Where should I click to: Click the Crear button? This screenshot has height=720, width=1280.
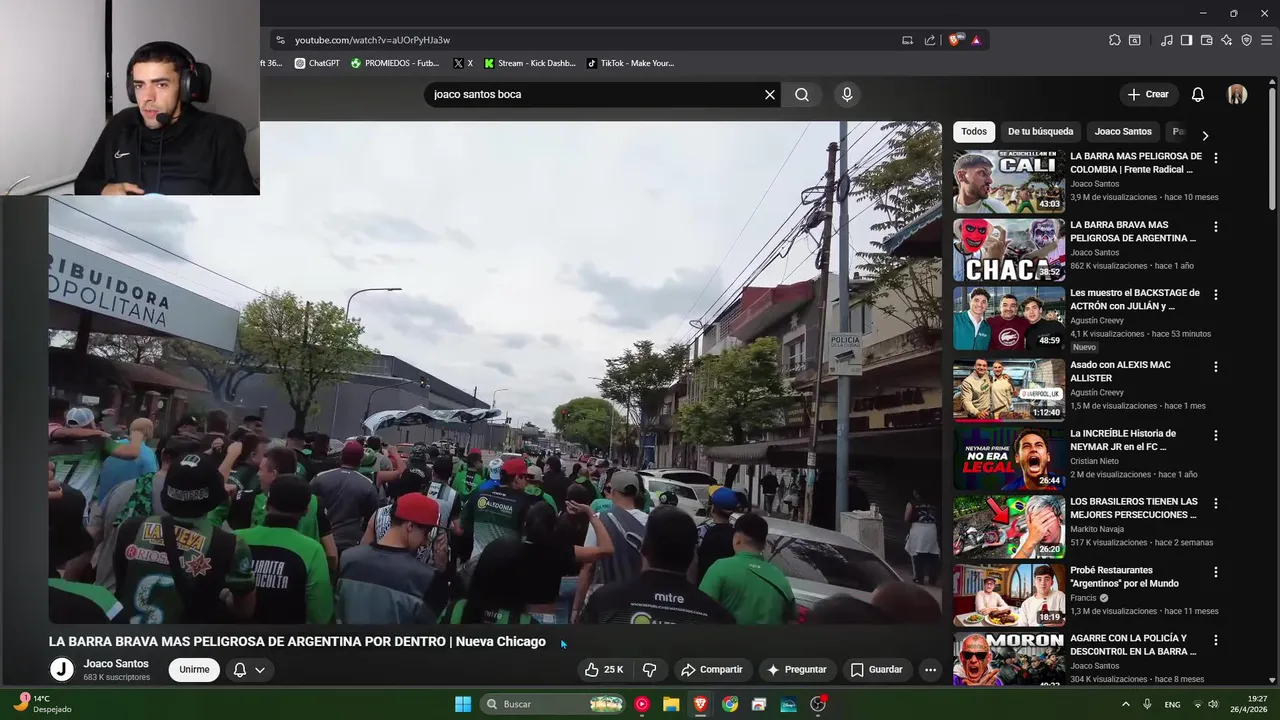click(1148, 95)
